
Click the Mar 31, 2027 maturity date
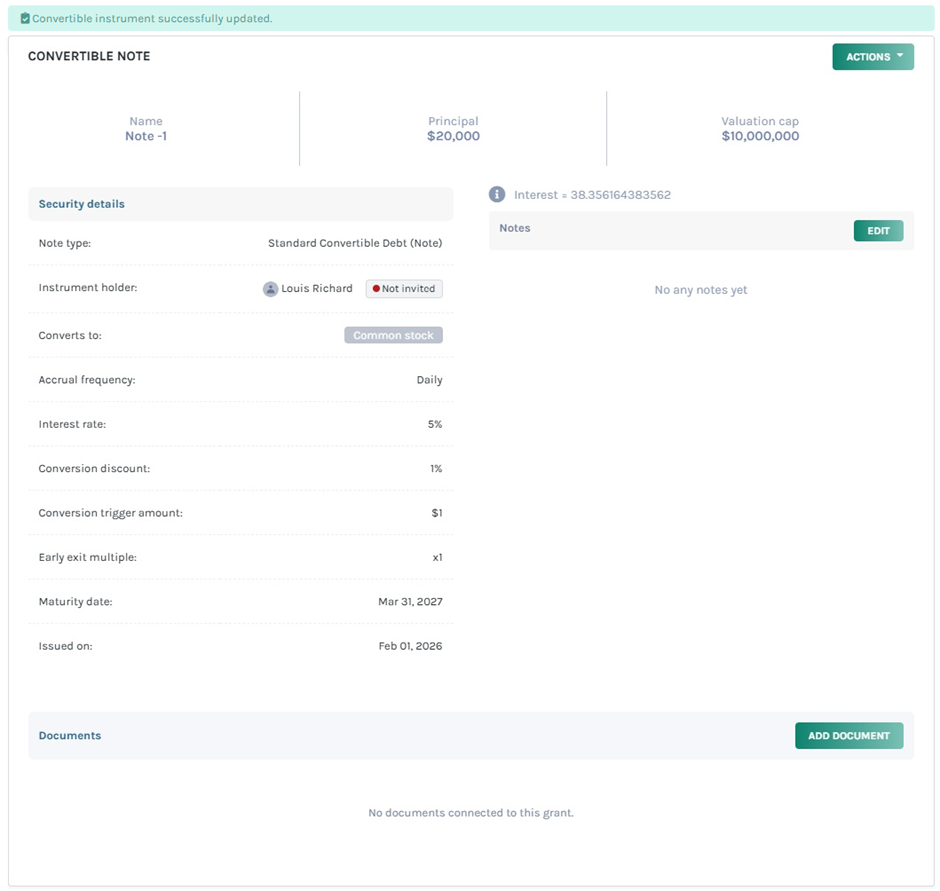click(410, 602)
